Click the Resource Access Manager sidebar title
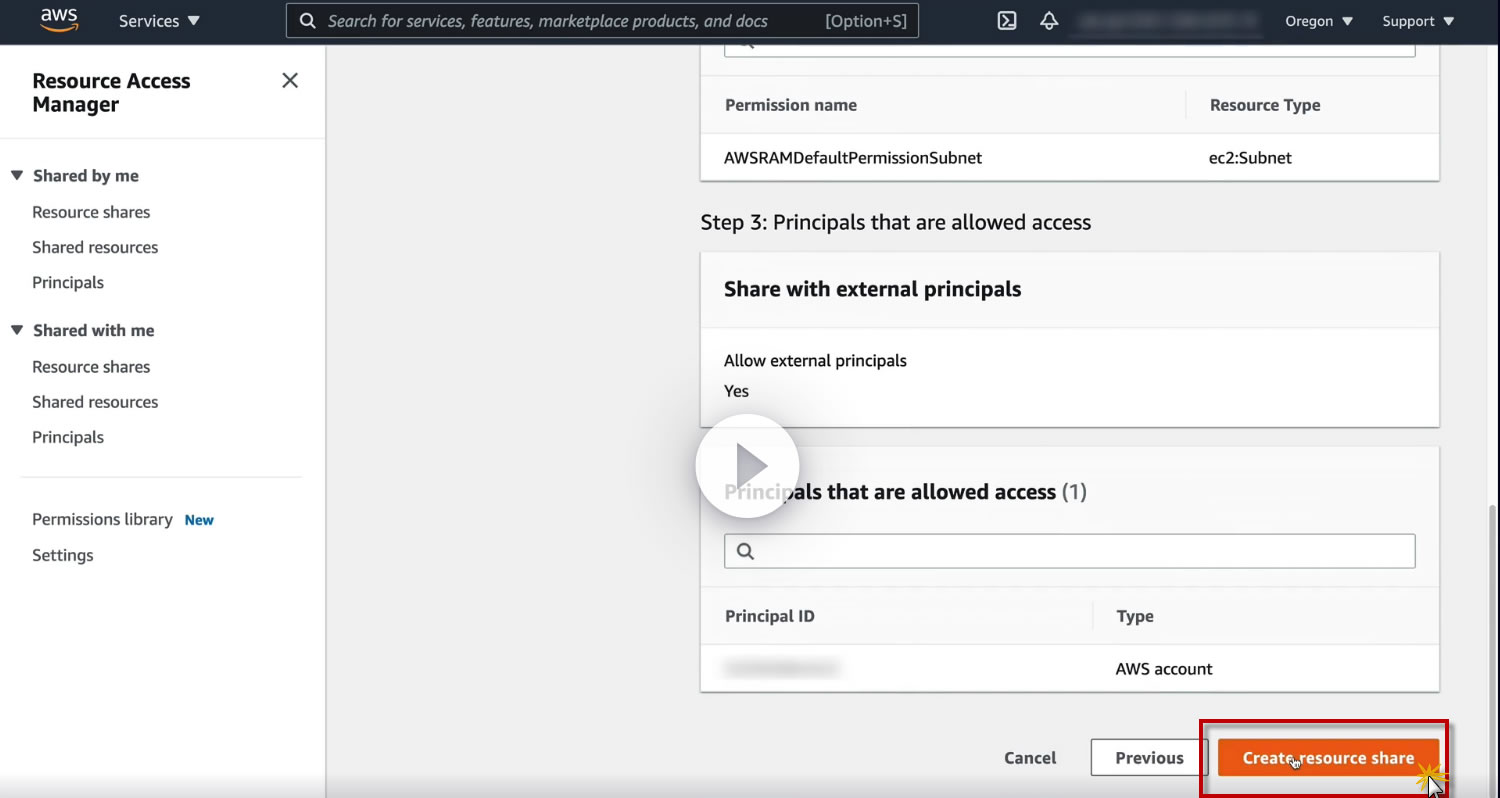The image size is (1500, 798). tap(111, 93)
